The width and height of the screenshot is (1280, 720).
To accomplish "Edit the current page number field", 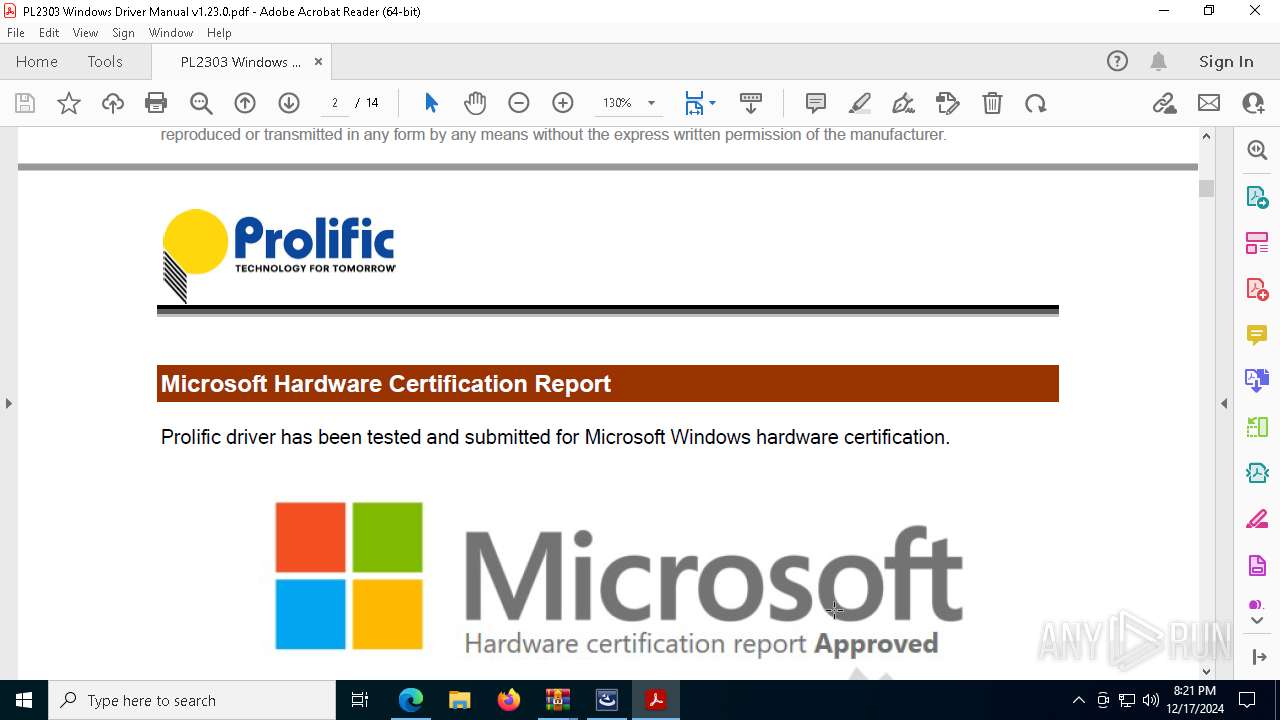I will [x=335, y=103].
